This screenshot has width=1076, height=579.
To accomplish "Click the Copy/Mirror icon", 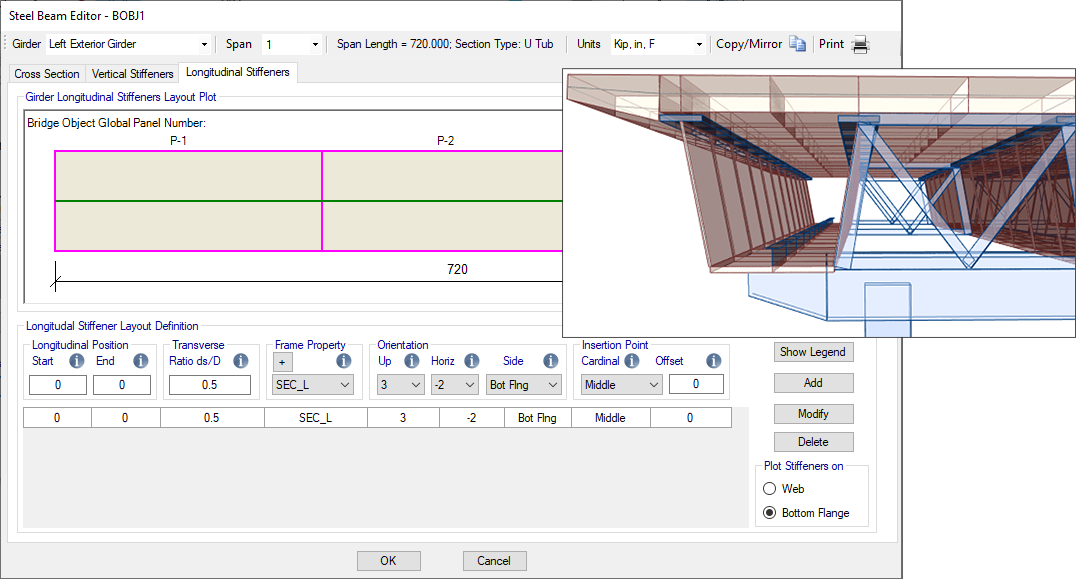I will [797, 44].
